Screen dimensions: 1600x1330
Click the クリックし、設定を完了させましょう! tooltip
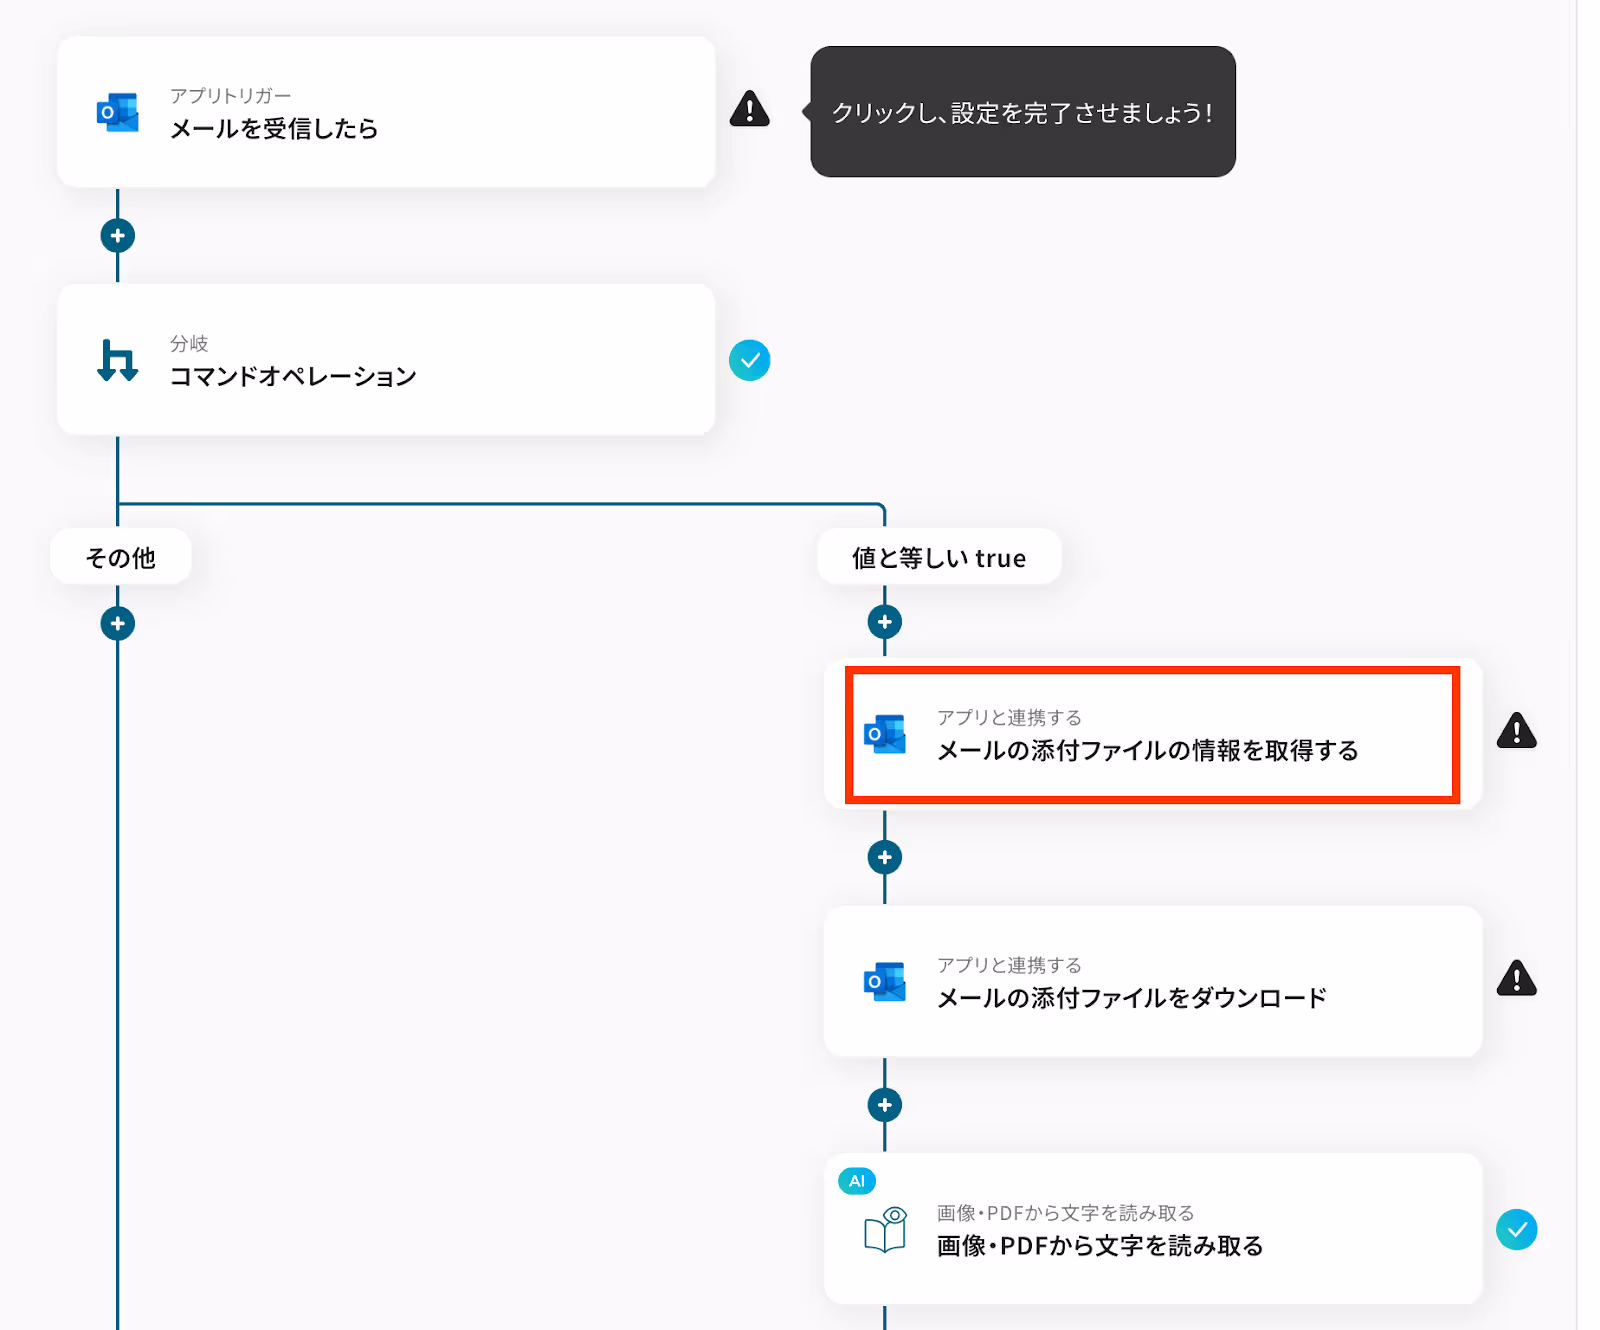click(x=1023, y=112)
